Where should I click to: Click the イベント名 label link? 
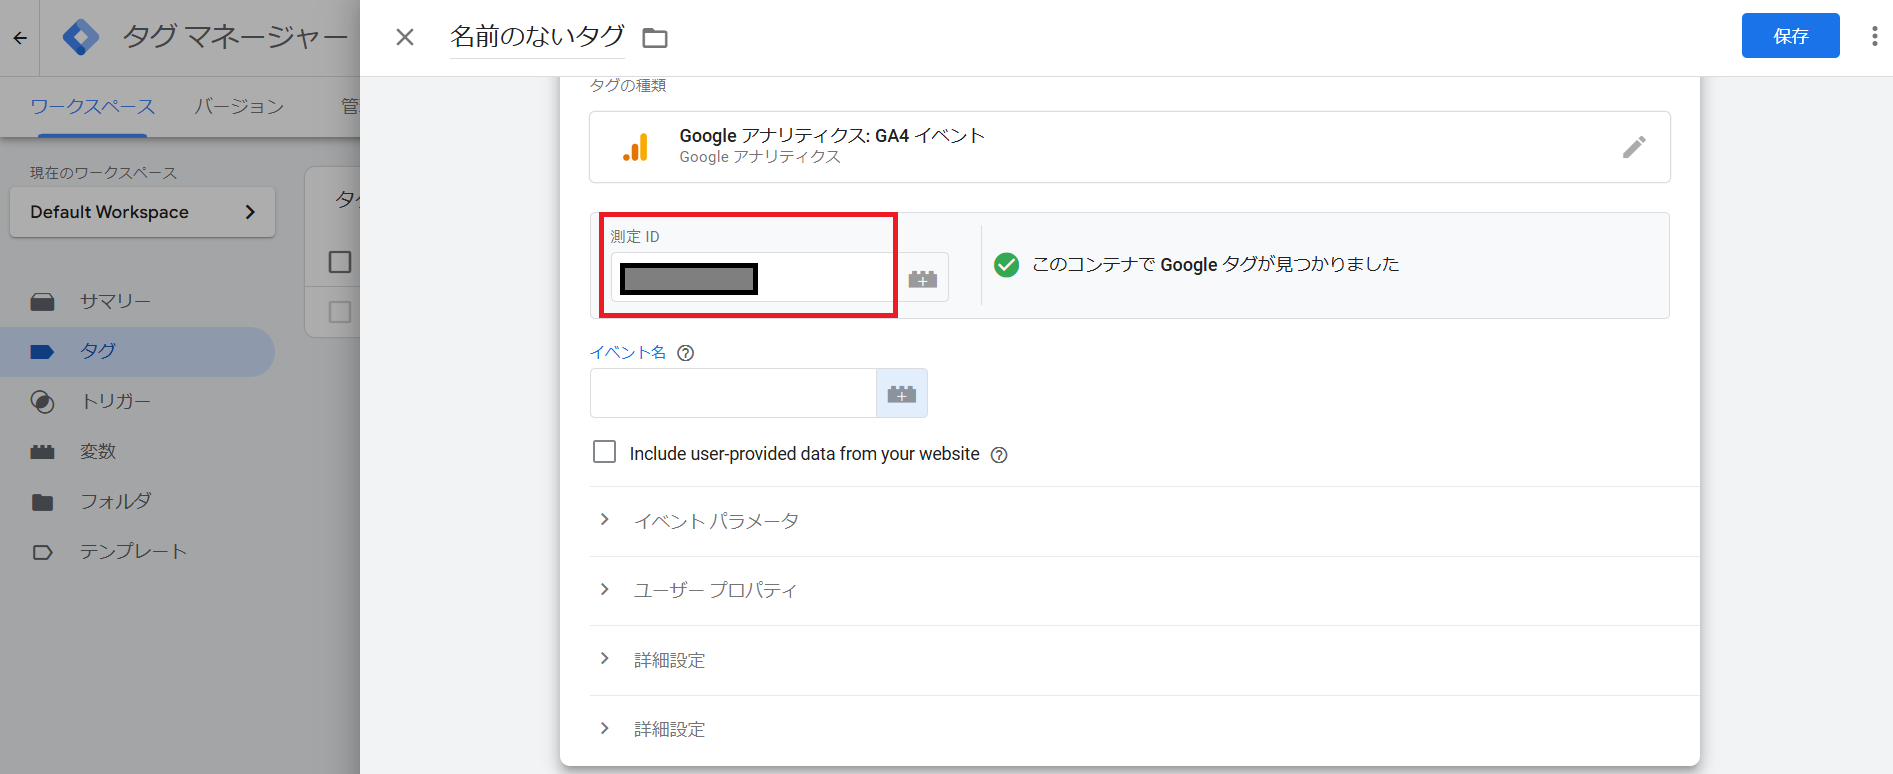pyautogui.click(x=628, y=352)
